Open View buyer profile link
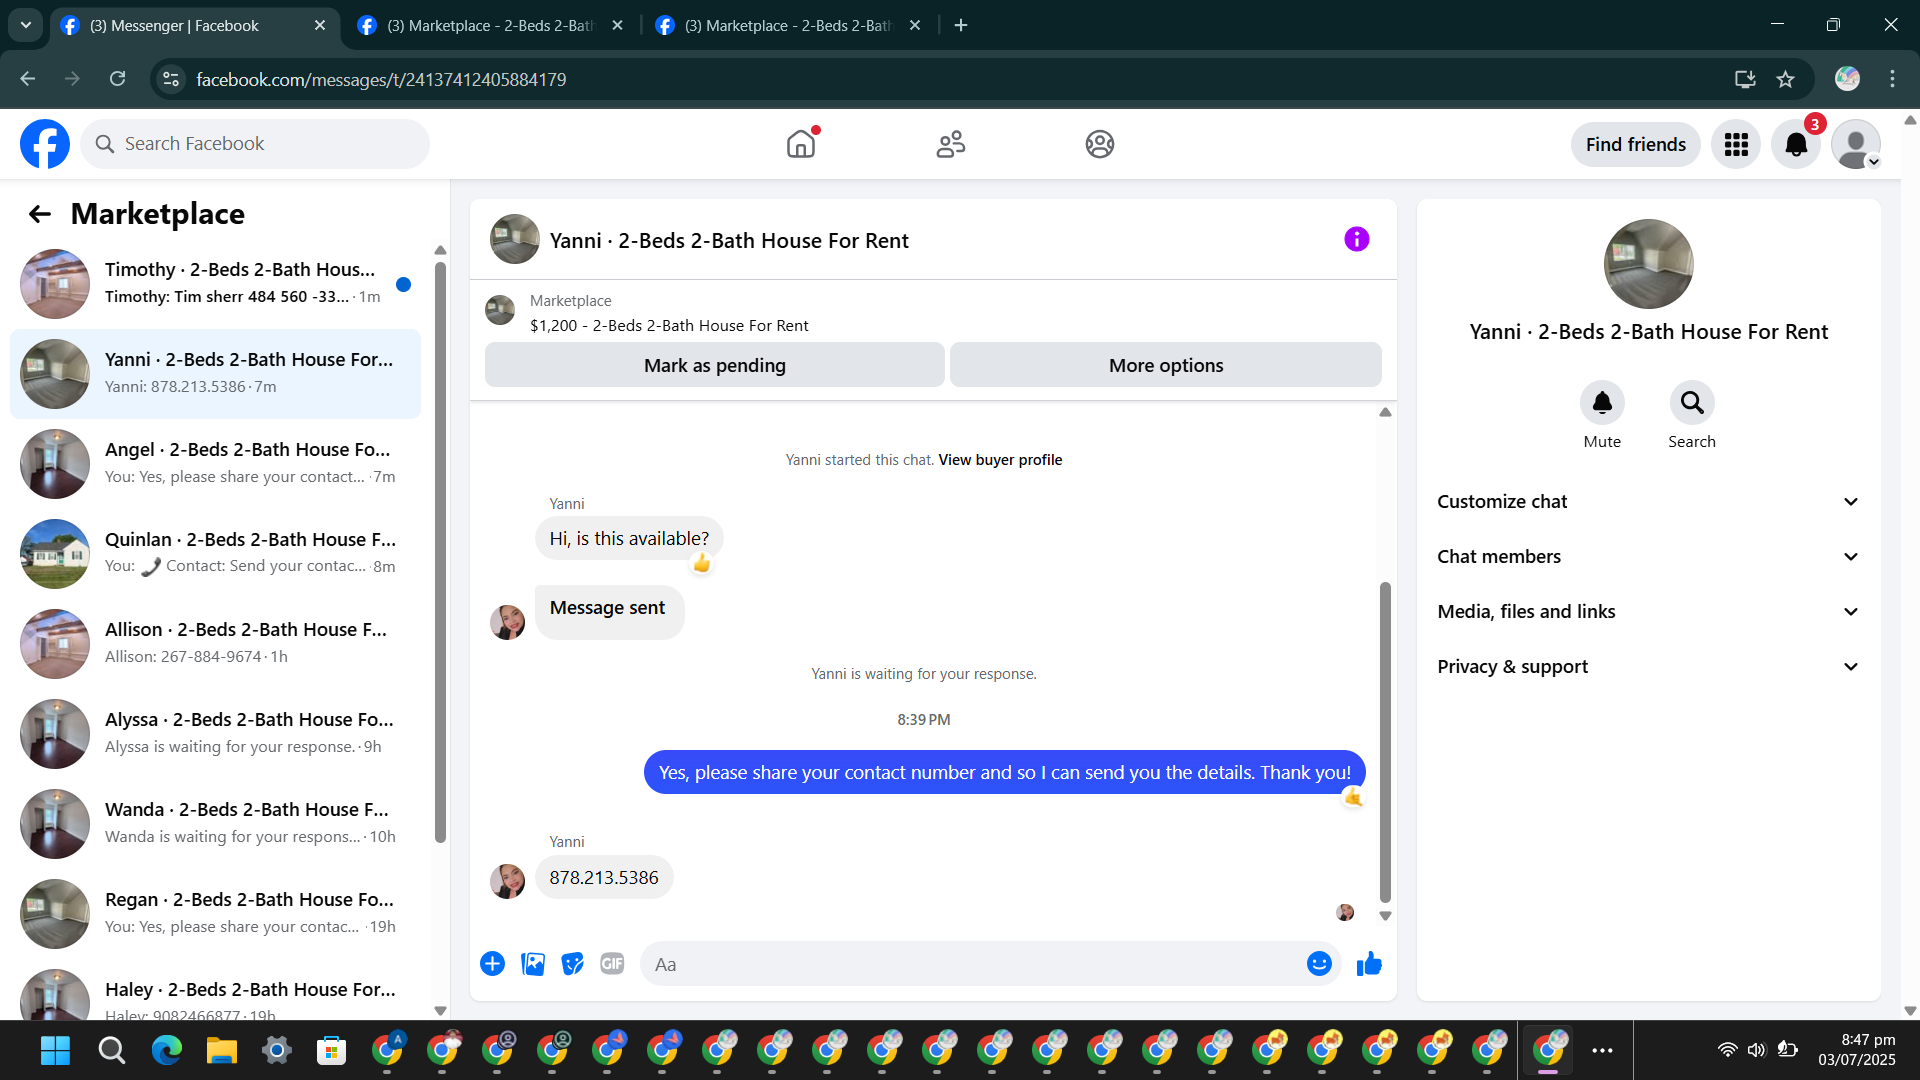1920x1080 pixels. click(1000, 460)
